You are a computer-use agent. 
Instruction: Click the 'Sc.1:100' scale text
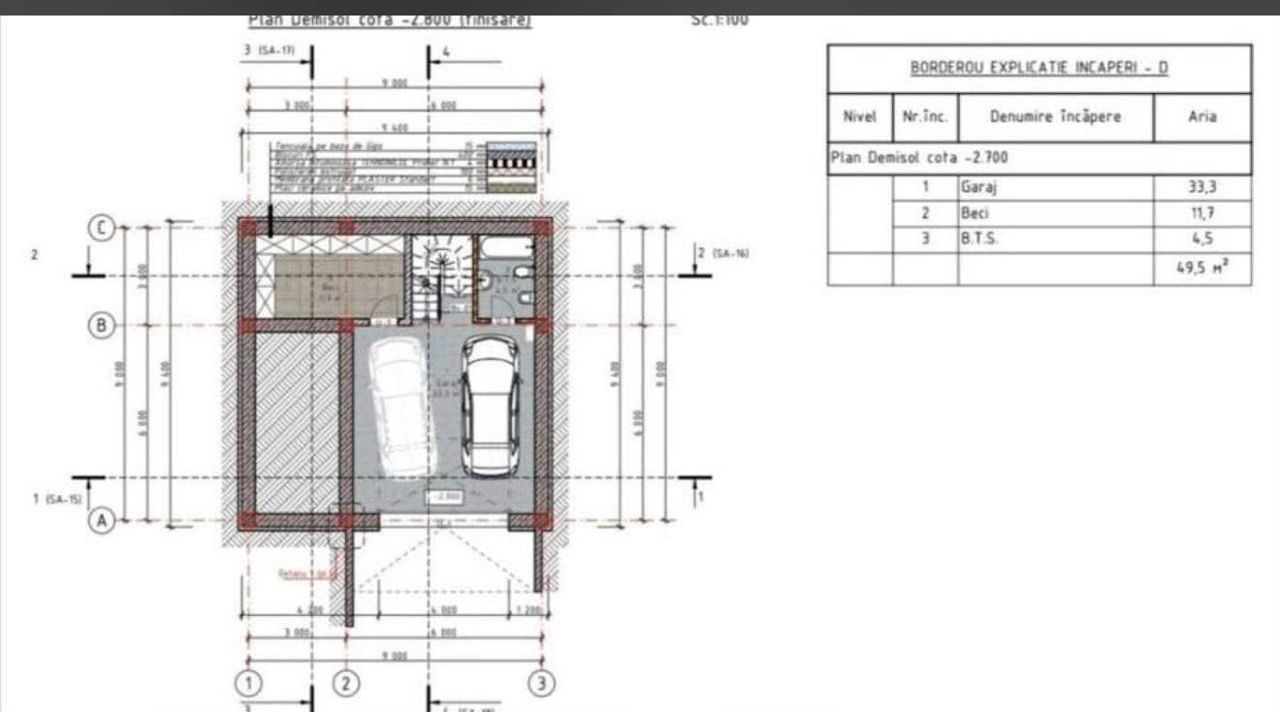[720, 20]
